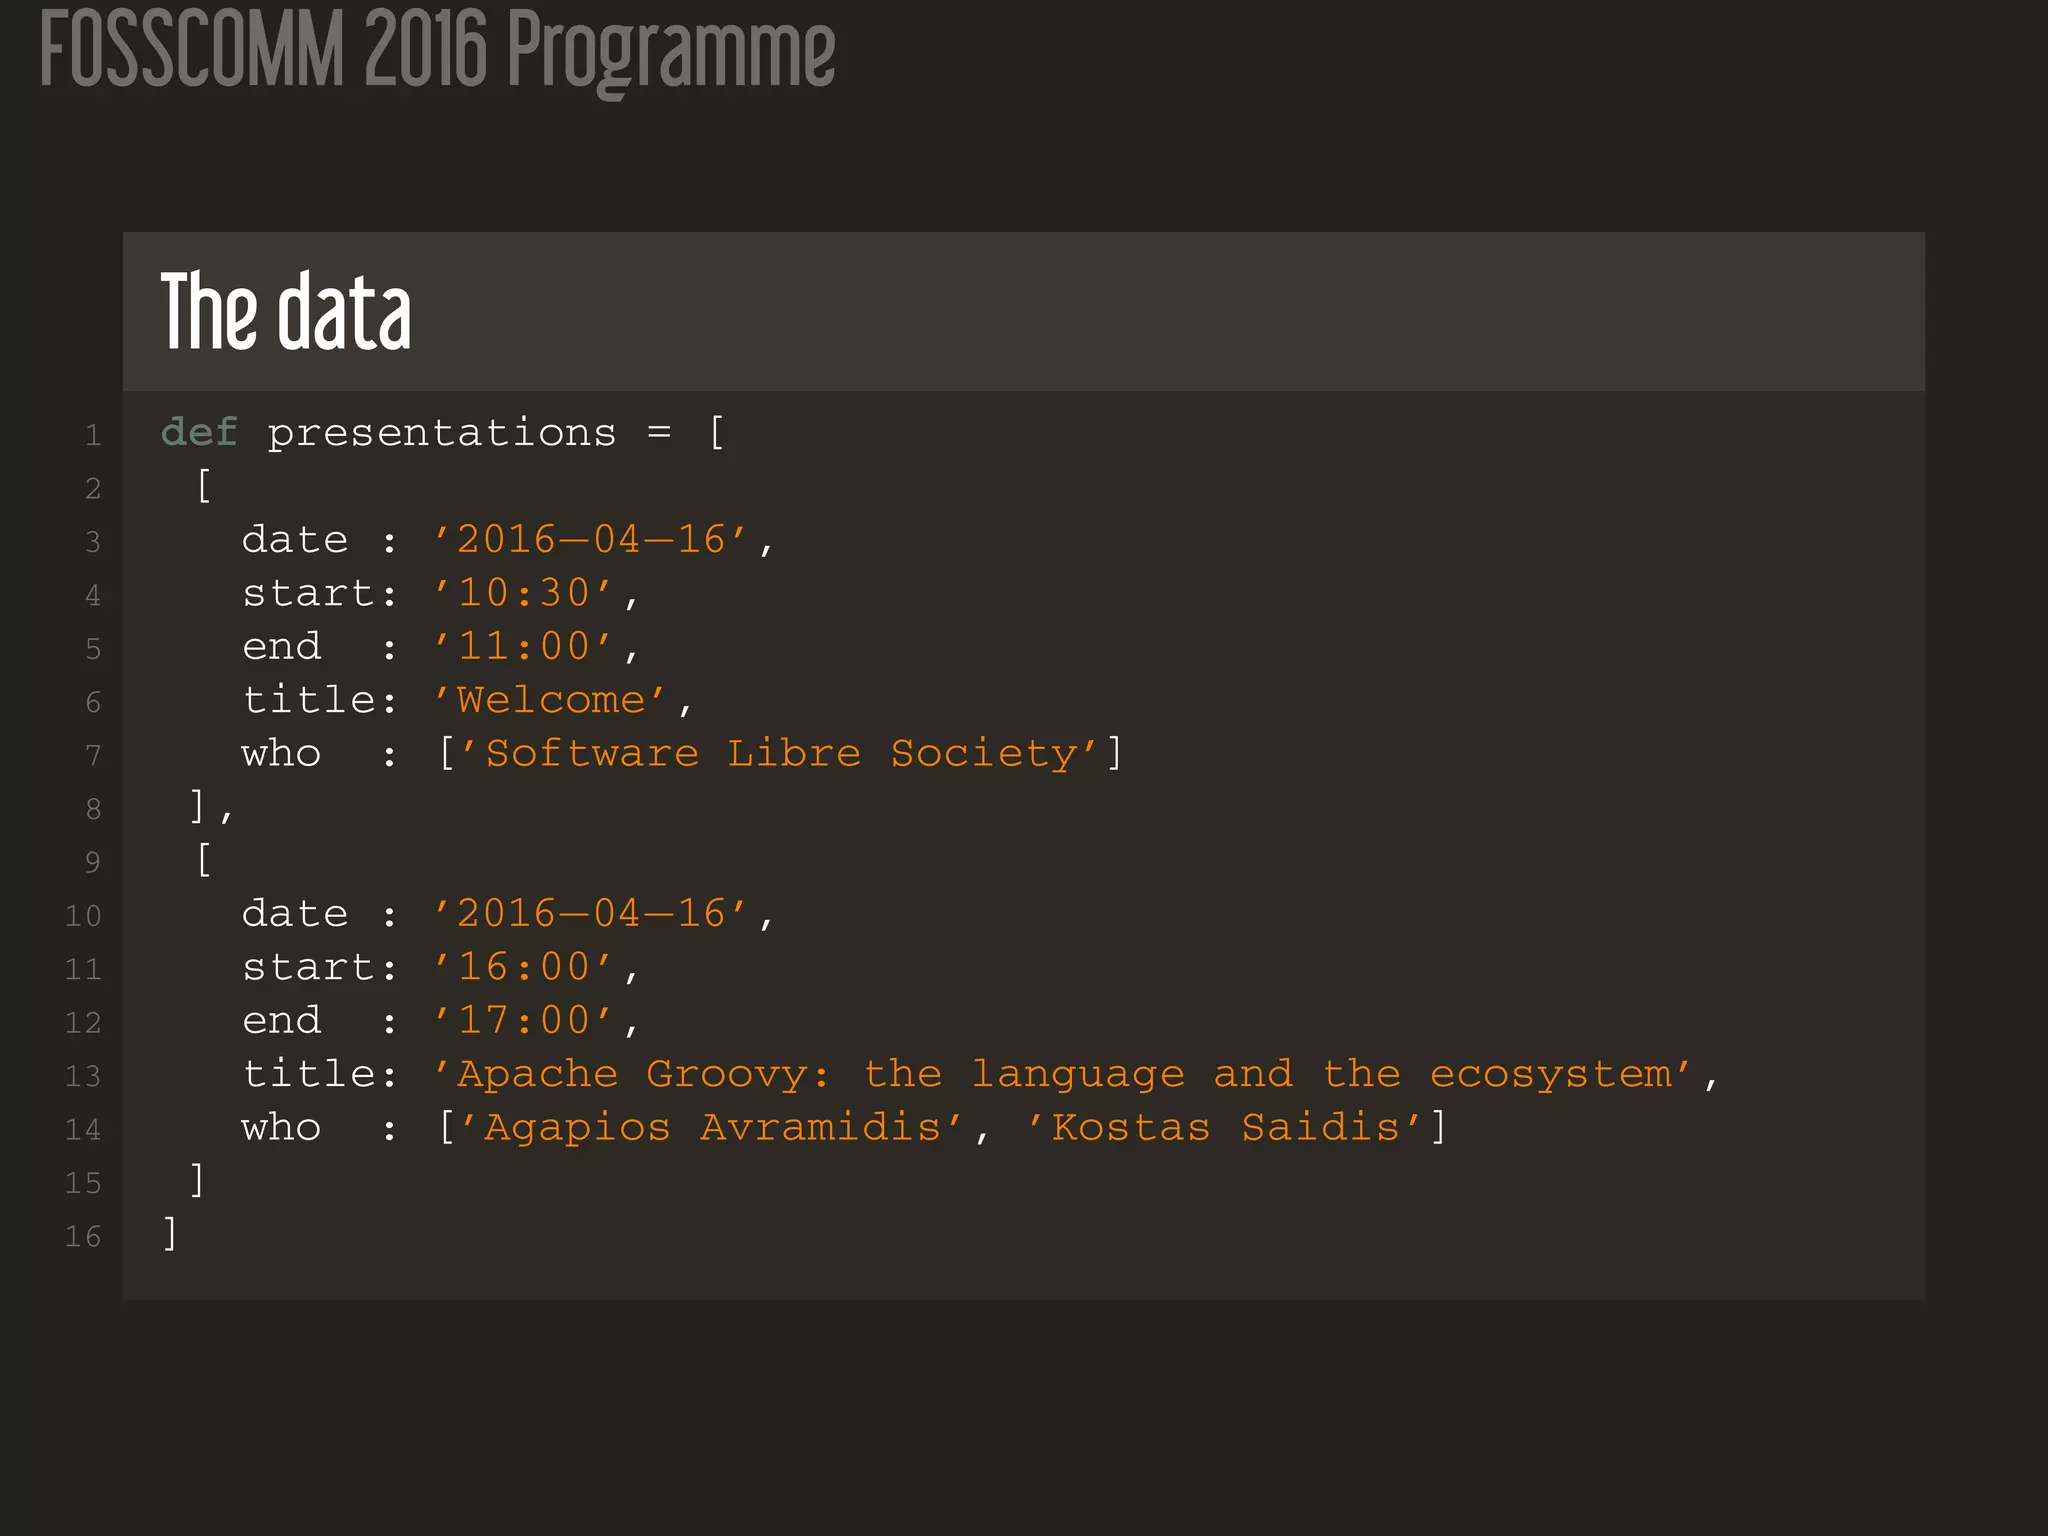Click line number 16
2048x1536 pixels.
click(x=83, y=1236)
